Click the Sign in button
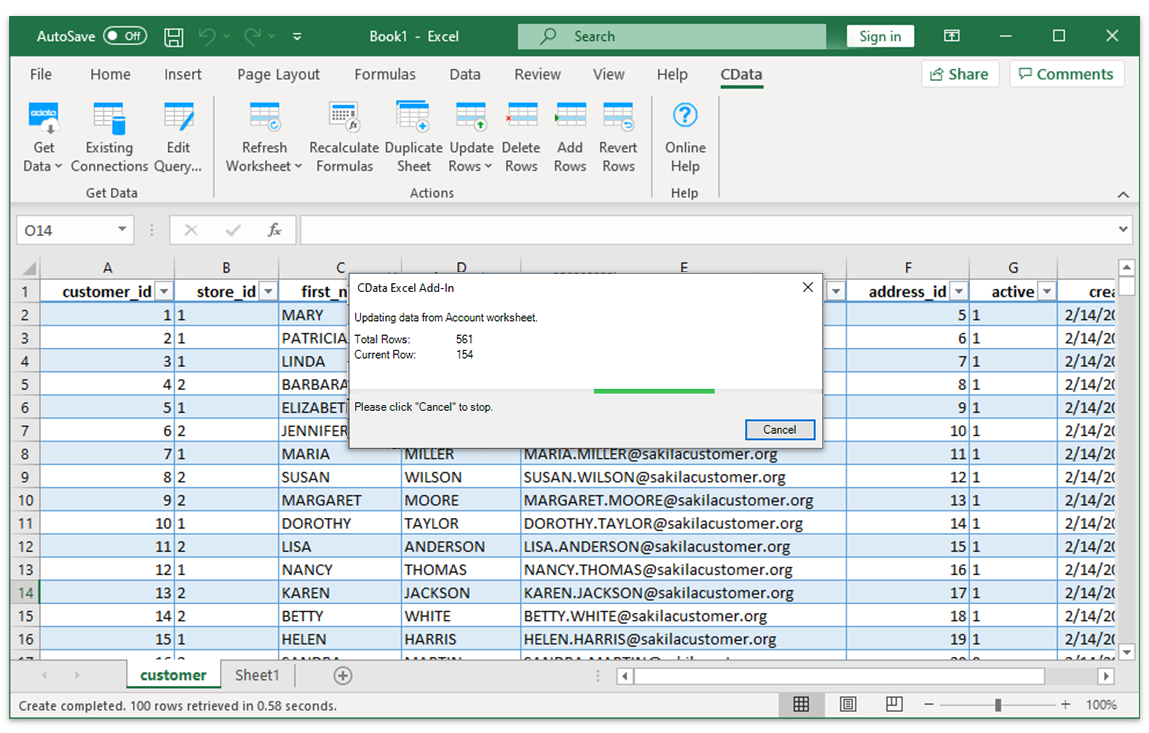Image resolution: width=1149 pixels, height=733 pixels. [x=880, y=35]
